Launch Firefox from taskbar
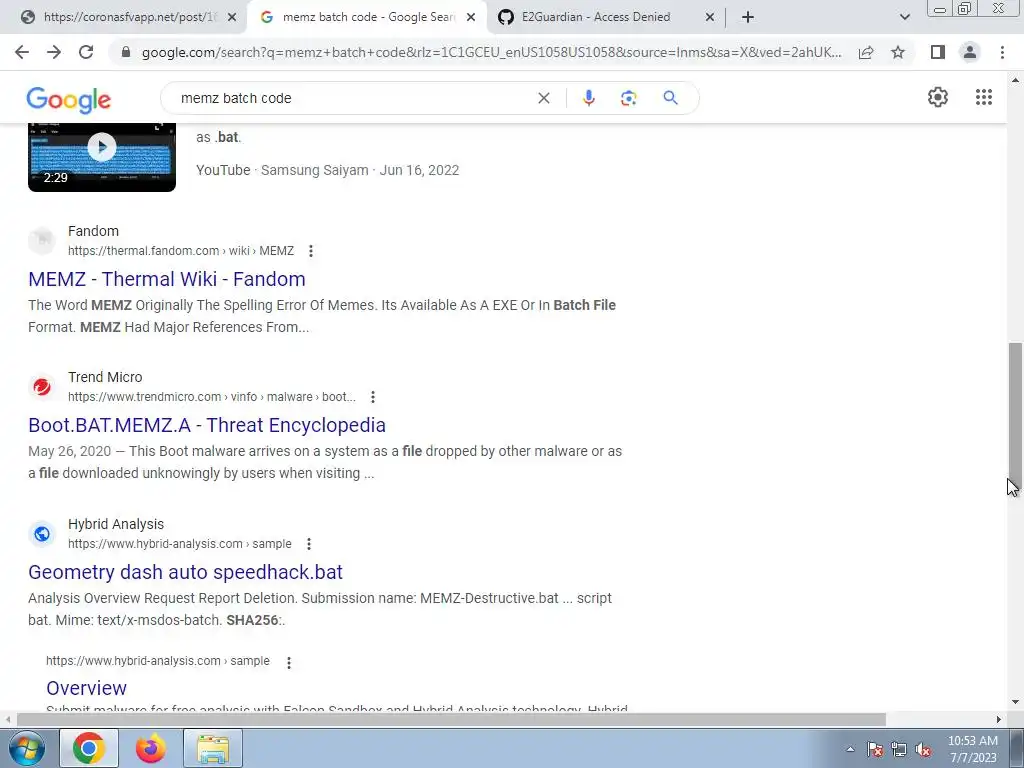Image resolution: width=1024 pixels, height=768 pixels. 150,748
